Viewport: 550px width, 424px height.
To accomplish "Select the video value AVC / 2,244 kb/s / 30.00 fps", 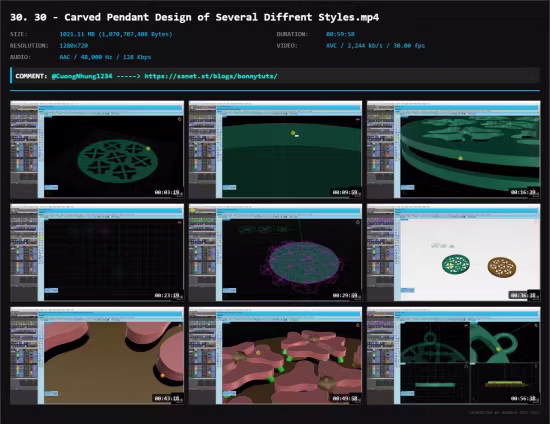I will pos(375,46).
